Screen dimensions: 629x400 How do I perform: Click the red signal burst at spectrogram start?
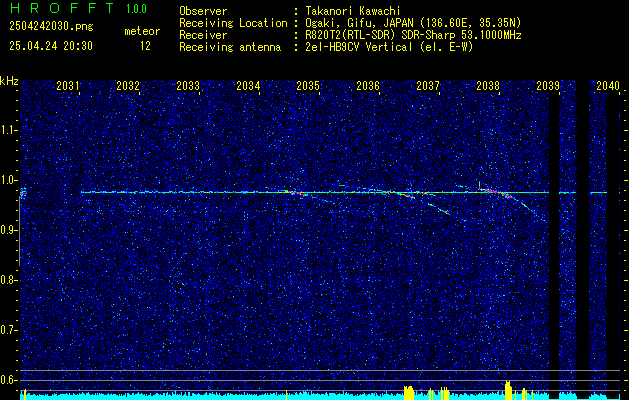[23, 193]
